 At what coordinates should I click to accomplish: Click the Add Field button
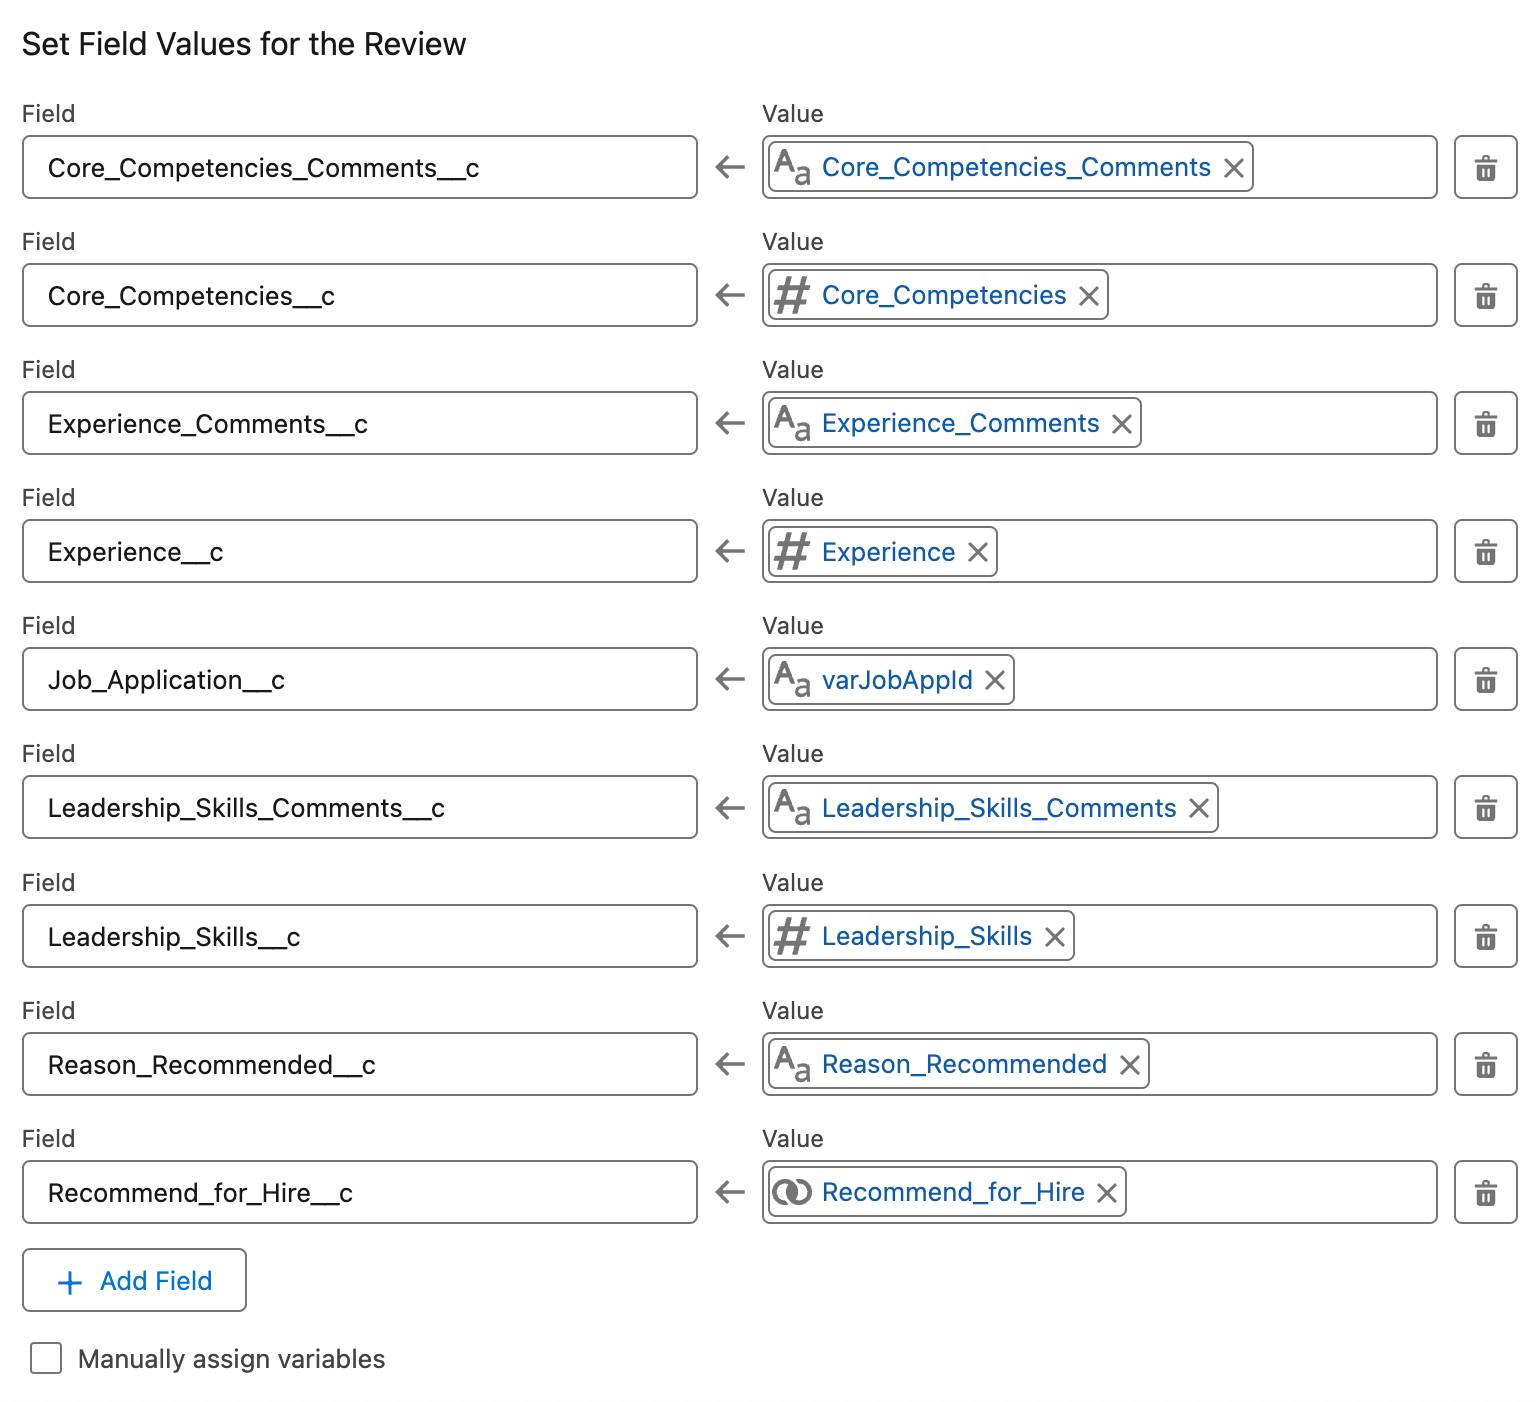133,1281
